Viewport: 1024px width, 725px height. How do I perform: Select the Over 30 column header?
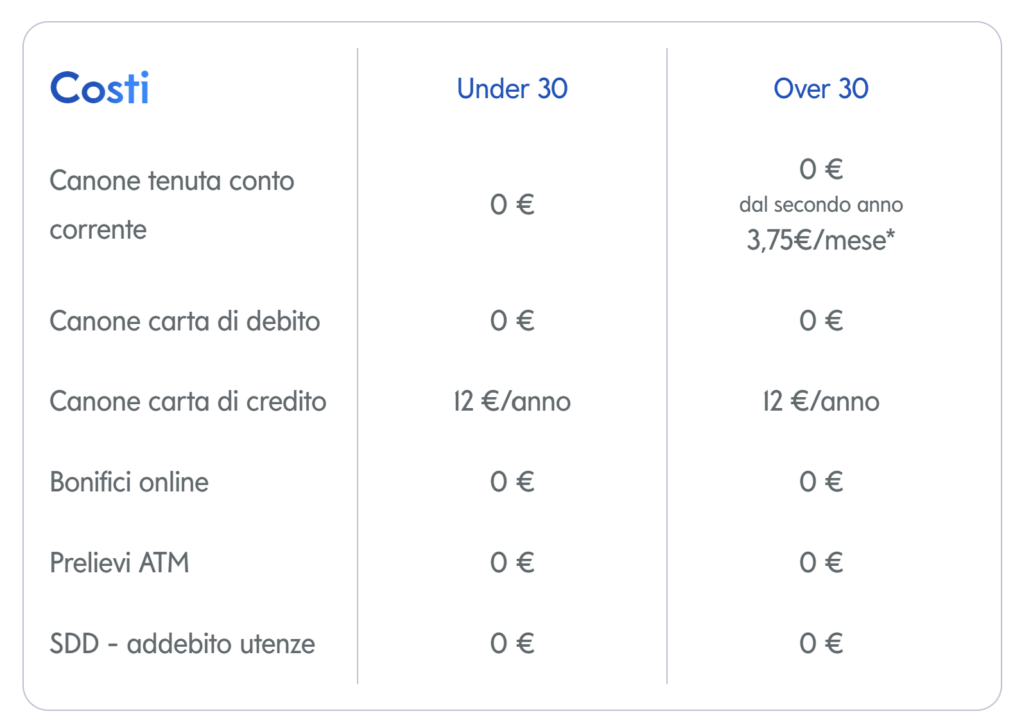pos(821,89)
